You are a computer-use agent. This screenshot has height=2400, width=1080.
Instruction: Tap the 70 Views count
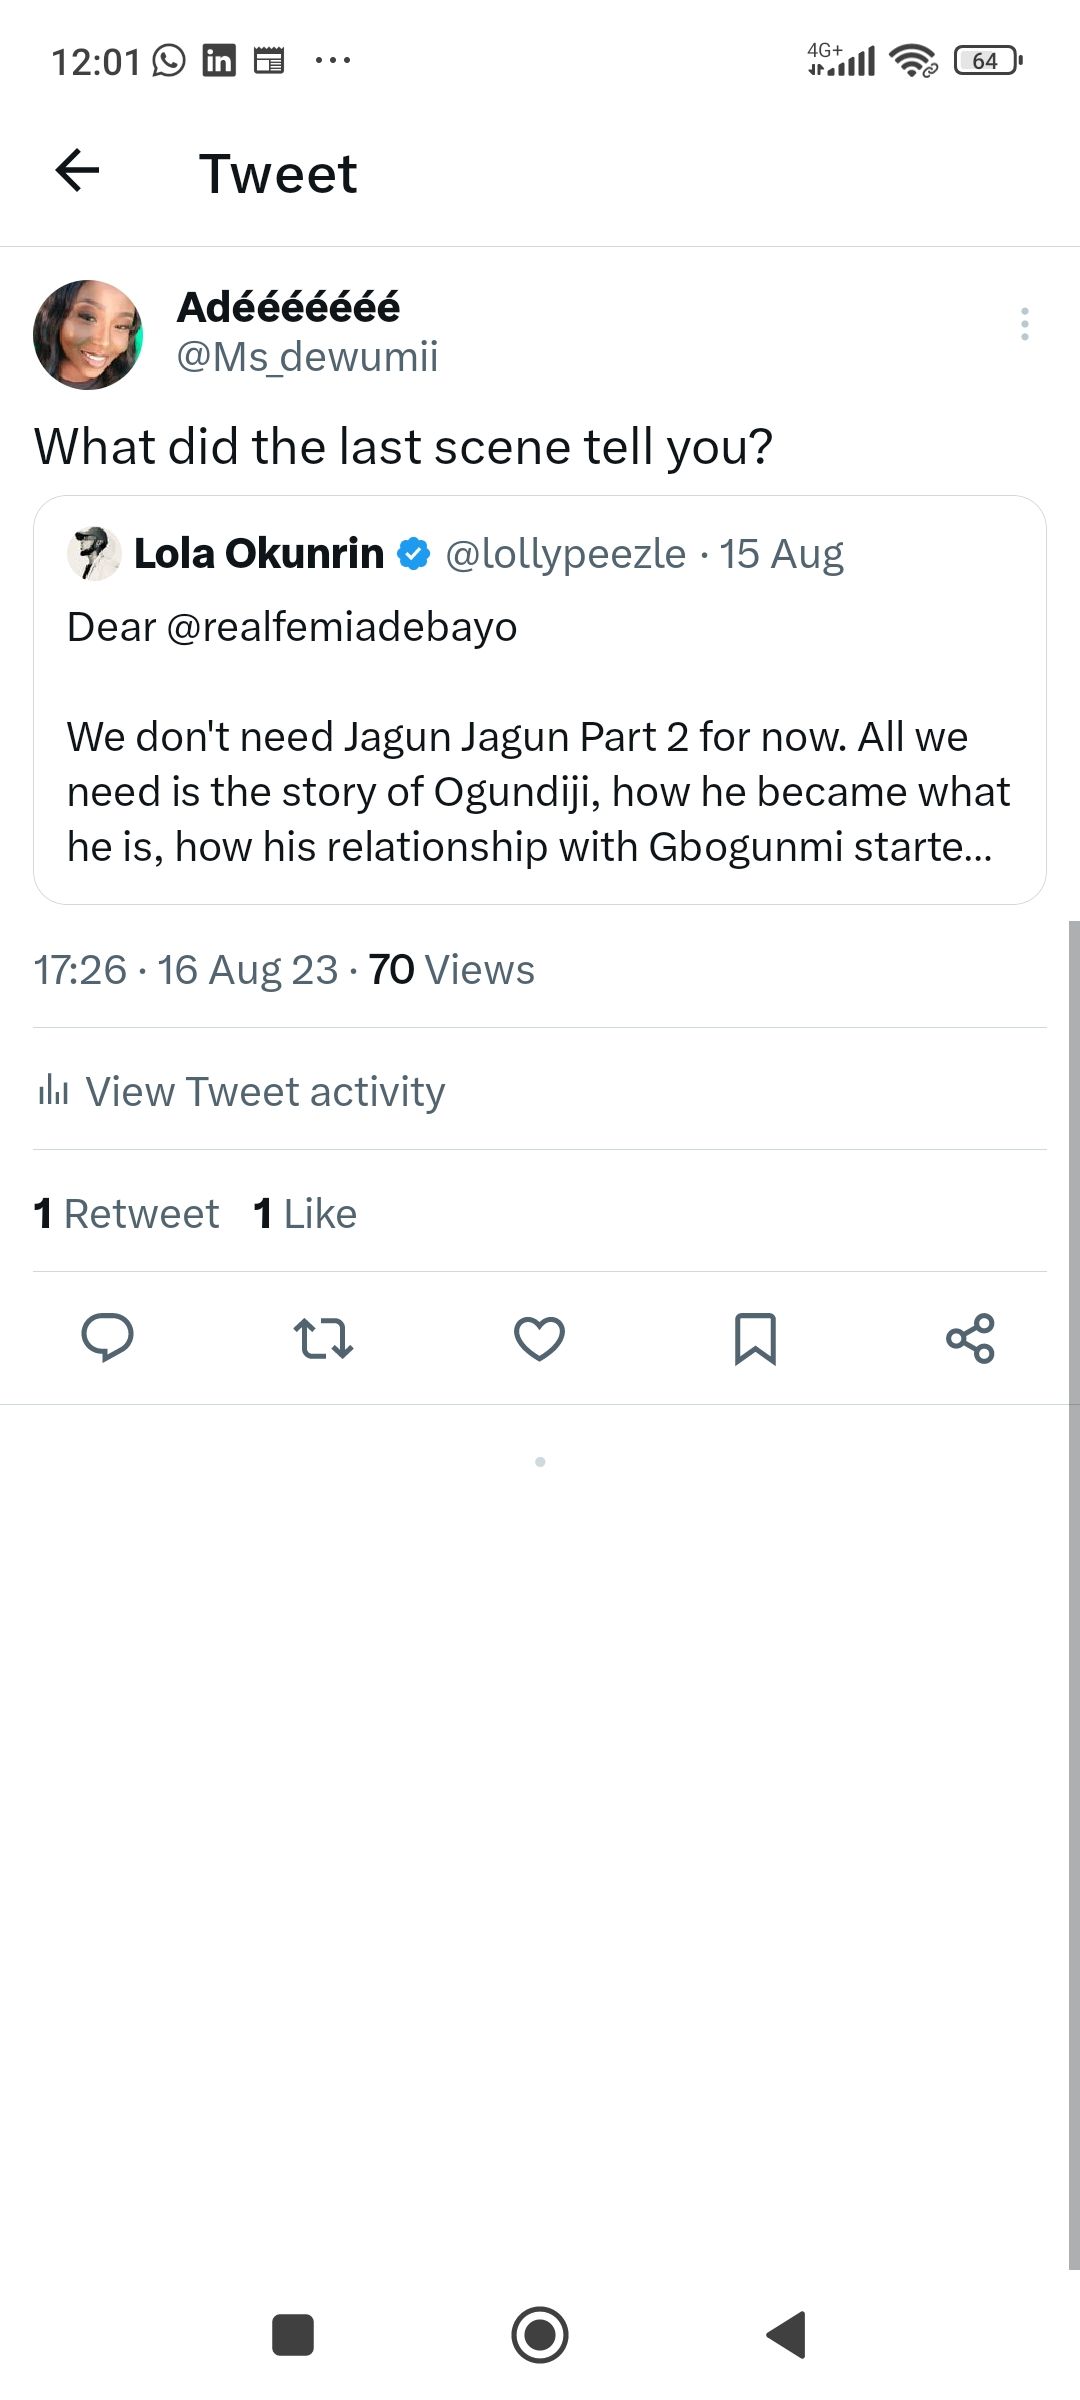[x=451, y=970]
